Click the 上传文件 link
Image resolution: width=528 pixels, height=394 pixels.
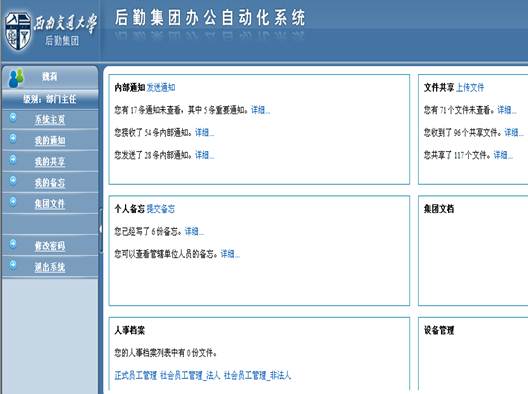pos(470,88)
